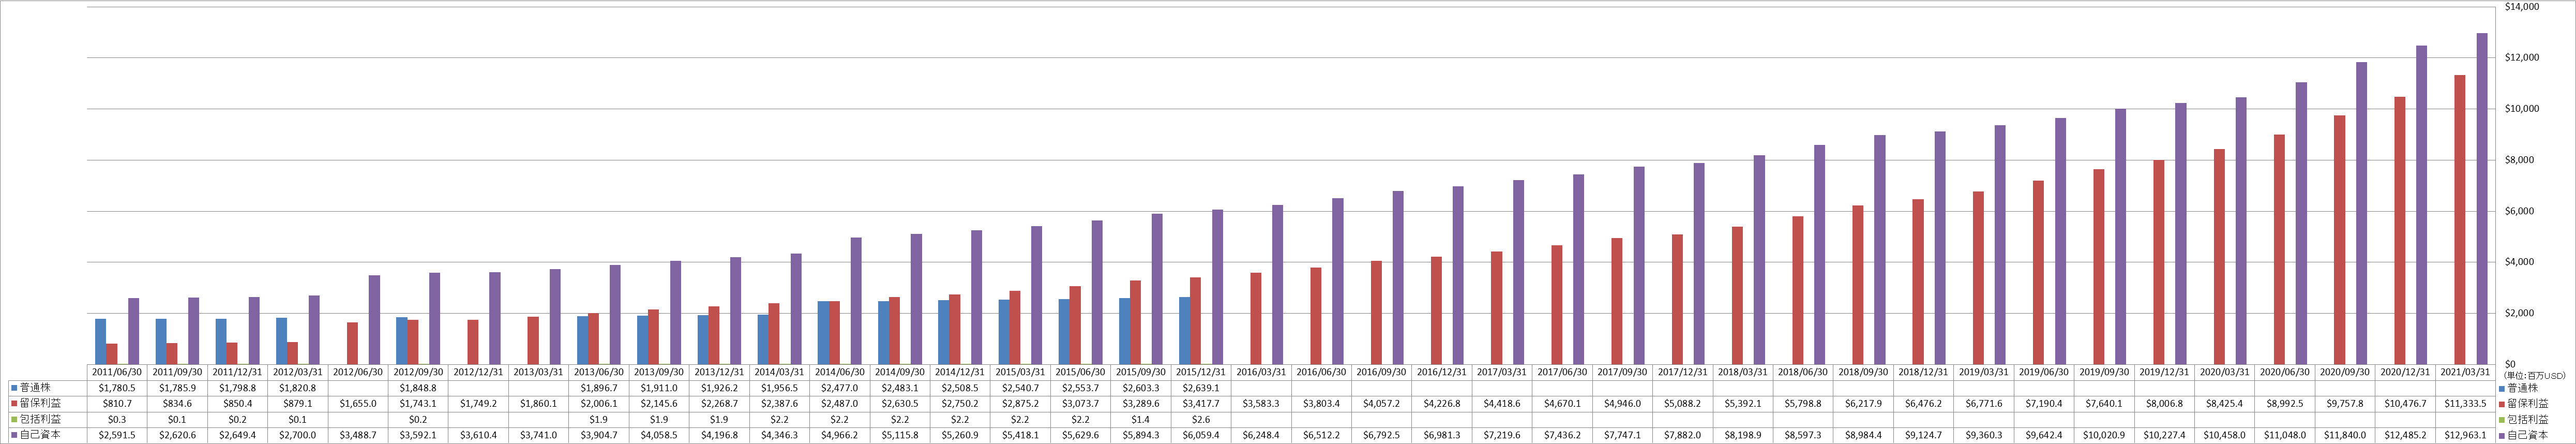Image resolution: width=2576 pixels, height=444 pixels.
Task: Click the $2,487.0 cell in 留保利益 row
Action: (x=840, y=403)
